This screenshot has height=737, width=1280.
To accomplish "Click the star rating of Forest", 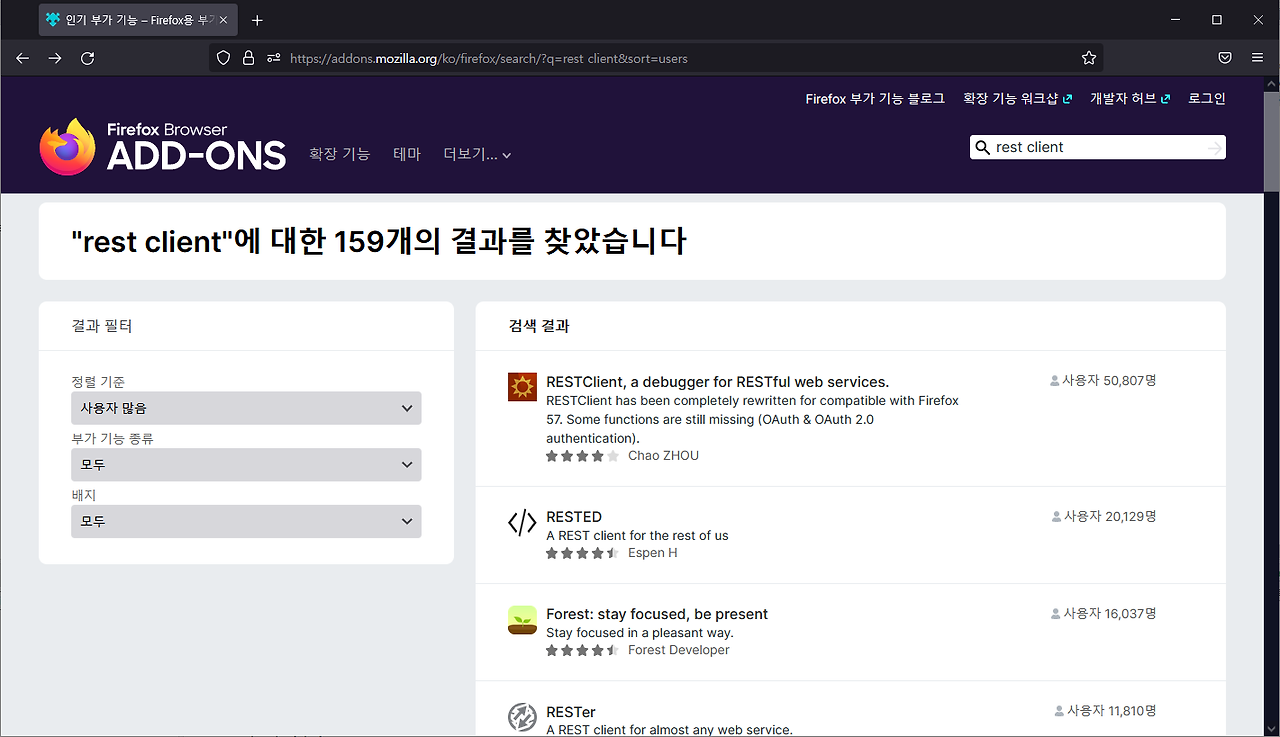I will click(582, 650).
